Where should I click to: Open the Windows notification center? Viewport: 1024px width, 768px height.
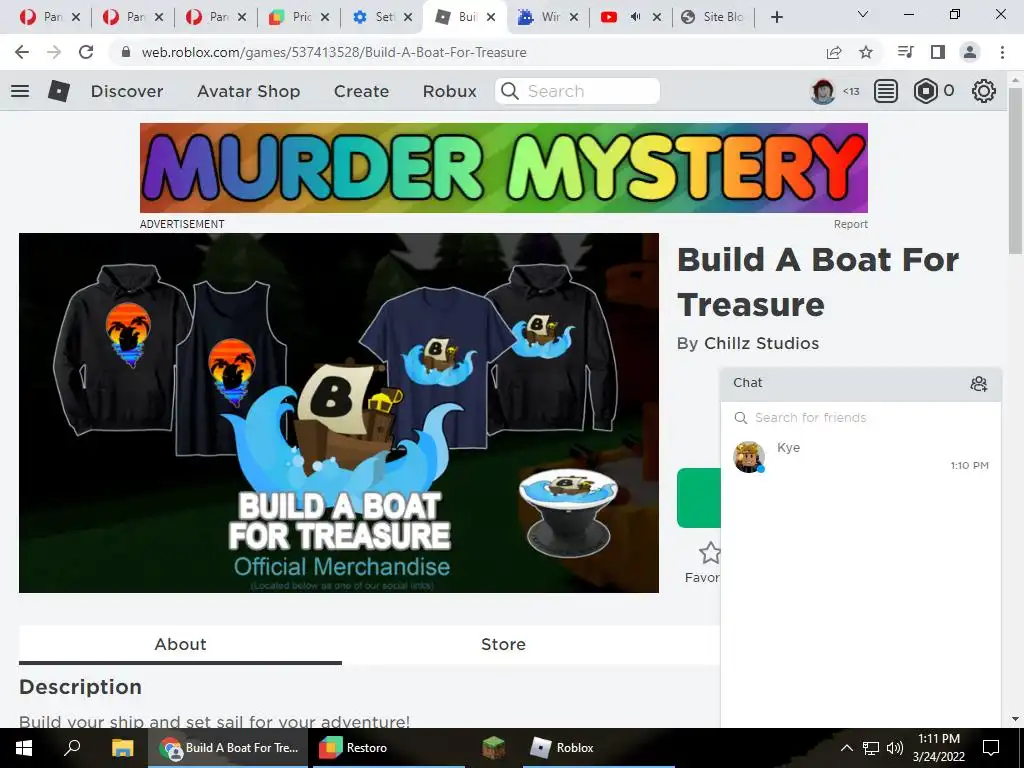pos(991,748)
